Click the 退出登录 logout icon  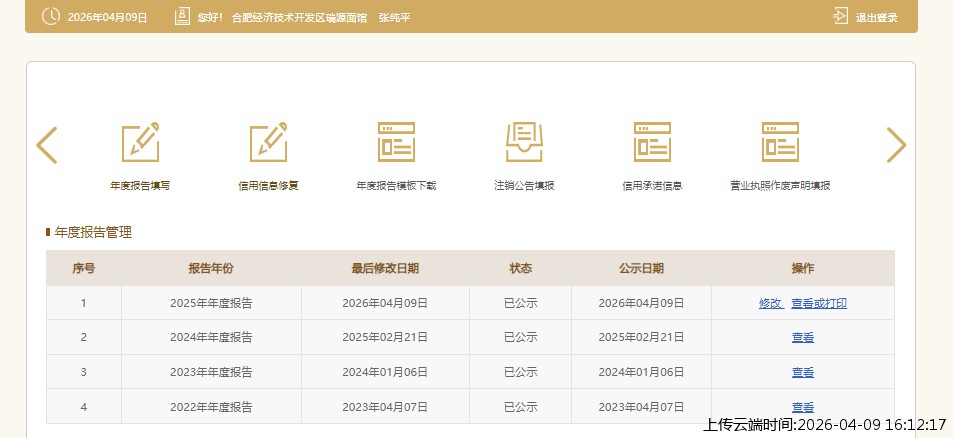tap(840, 17)
